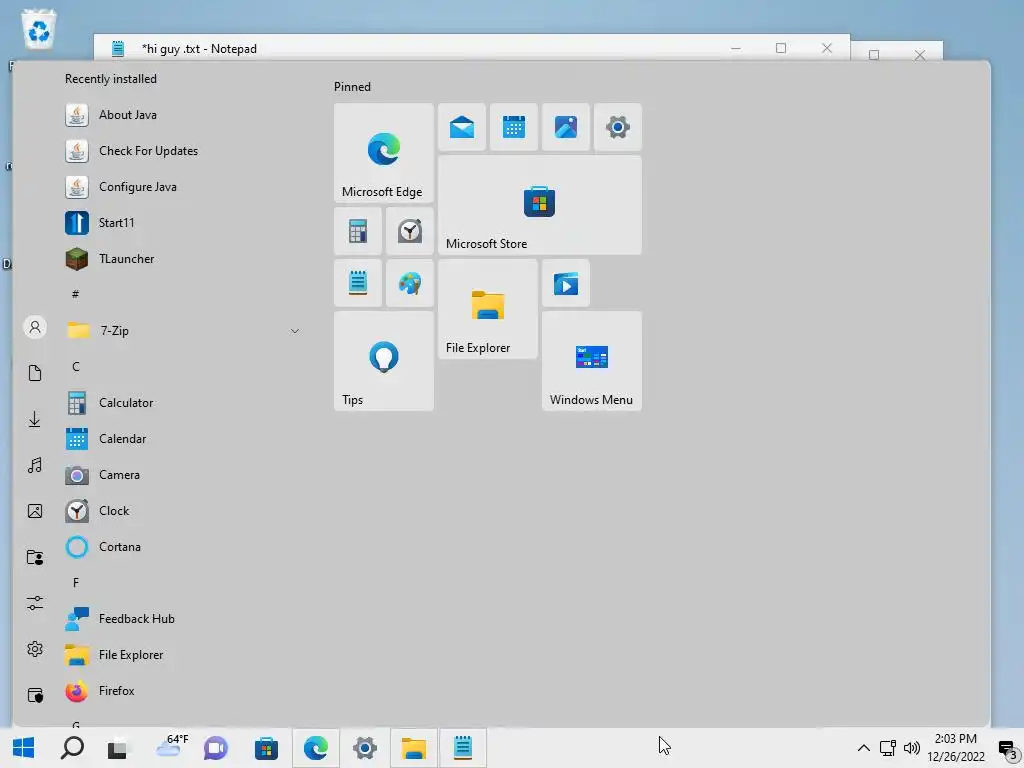Open Calendar in the app list
This screenshot has height=768, width=1024.
183,439
